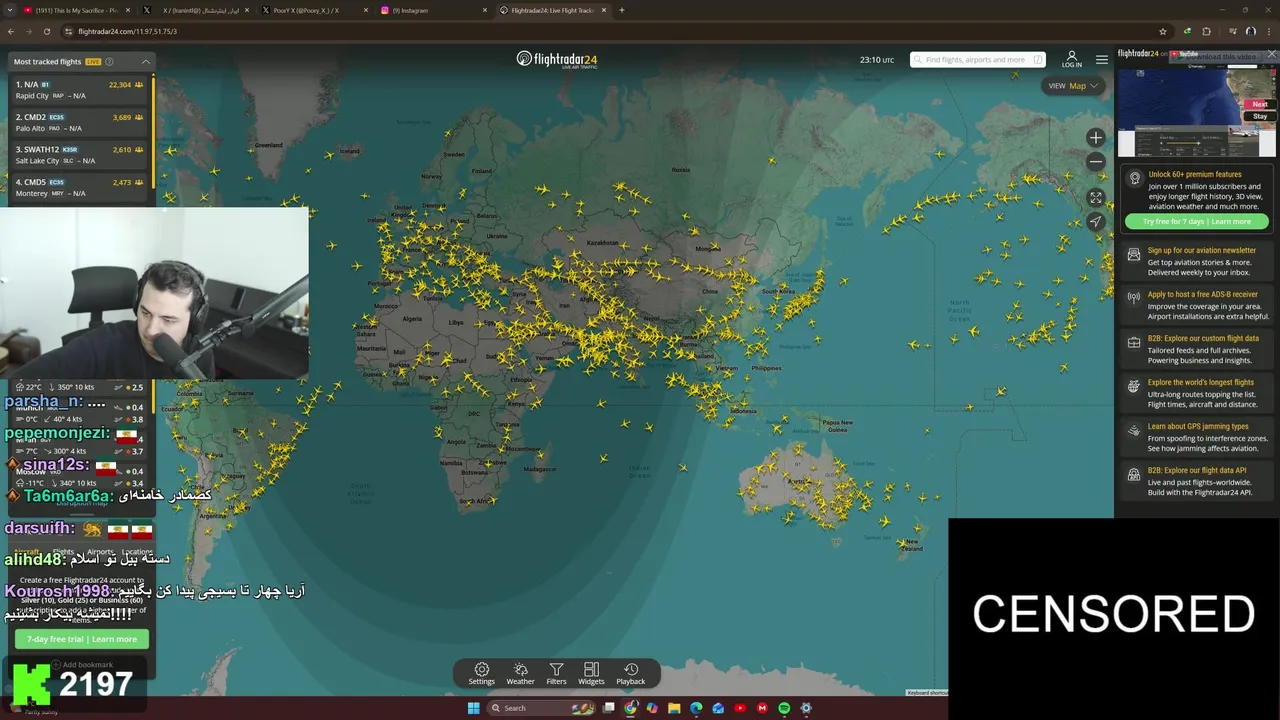Switch to the X Iranintl tab
Viewport: 1280px width, 720px height.
[197, 10]
